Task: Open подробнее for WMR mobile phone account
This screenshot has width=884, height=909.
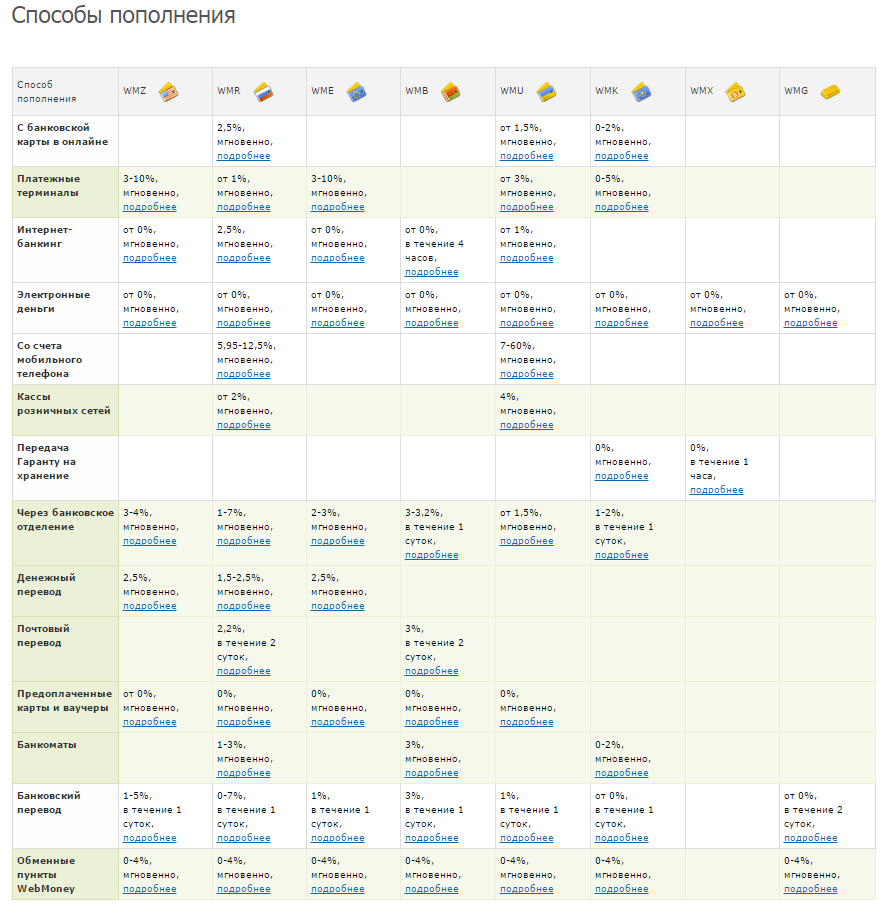Action: pyautogui.click(x=243, y=374)
